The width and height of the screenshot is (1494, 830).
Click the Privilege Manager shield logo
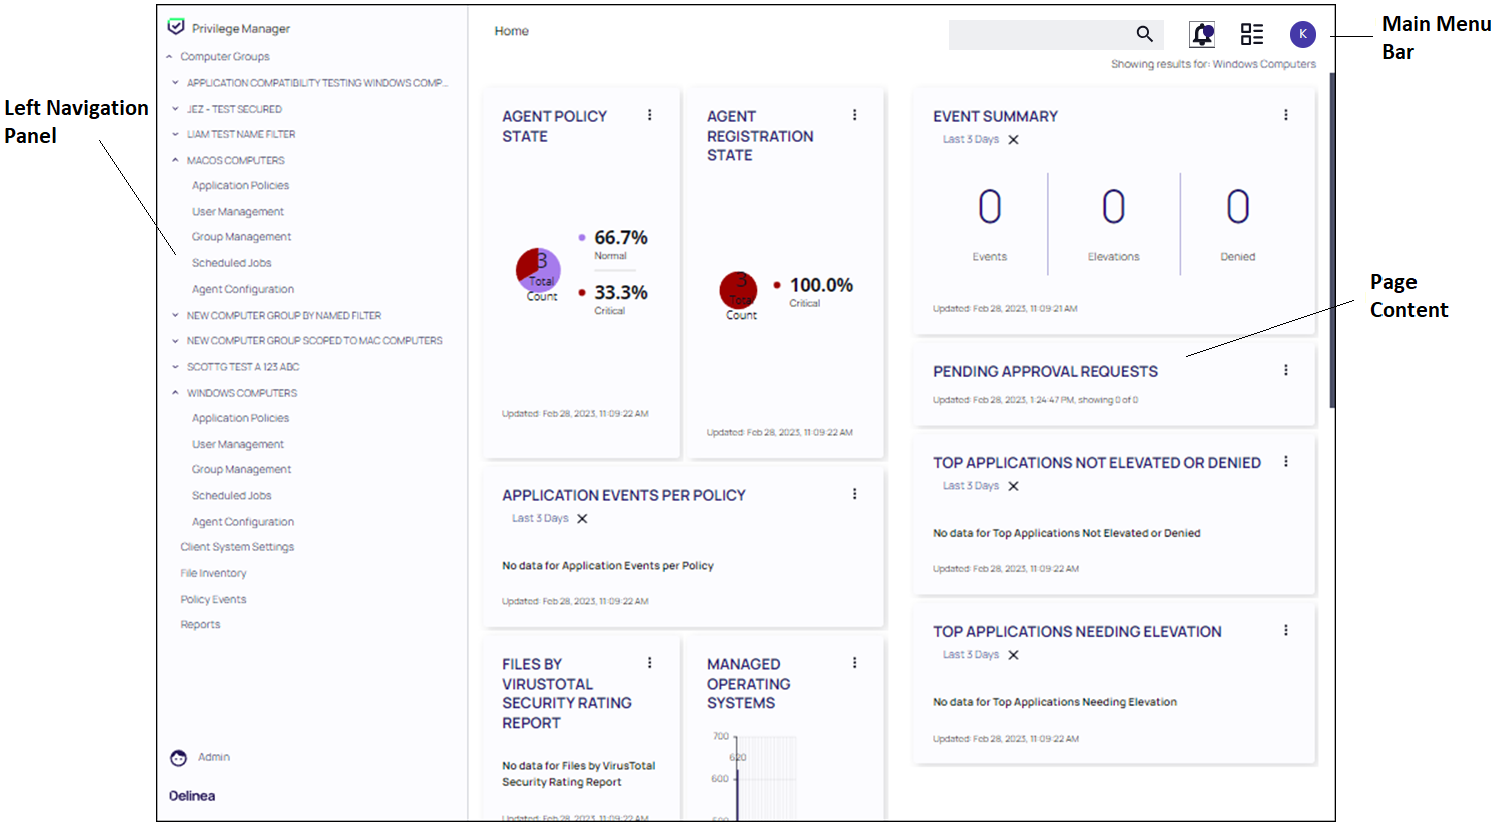point(178,27)
